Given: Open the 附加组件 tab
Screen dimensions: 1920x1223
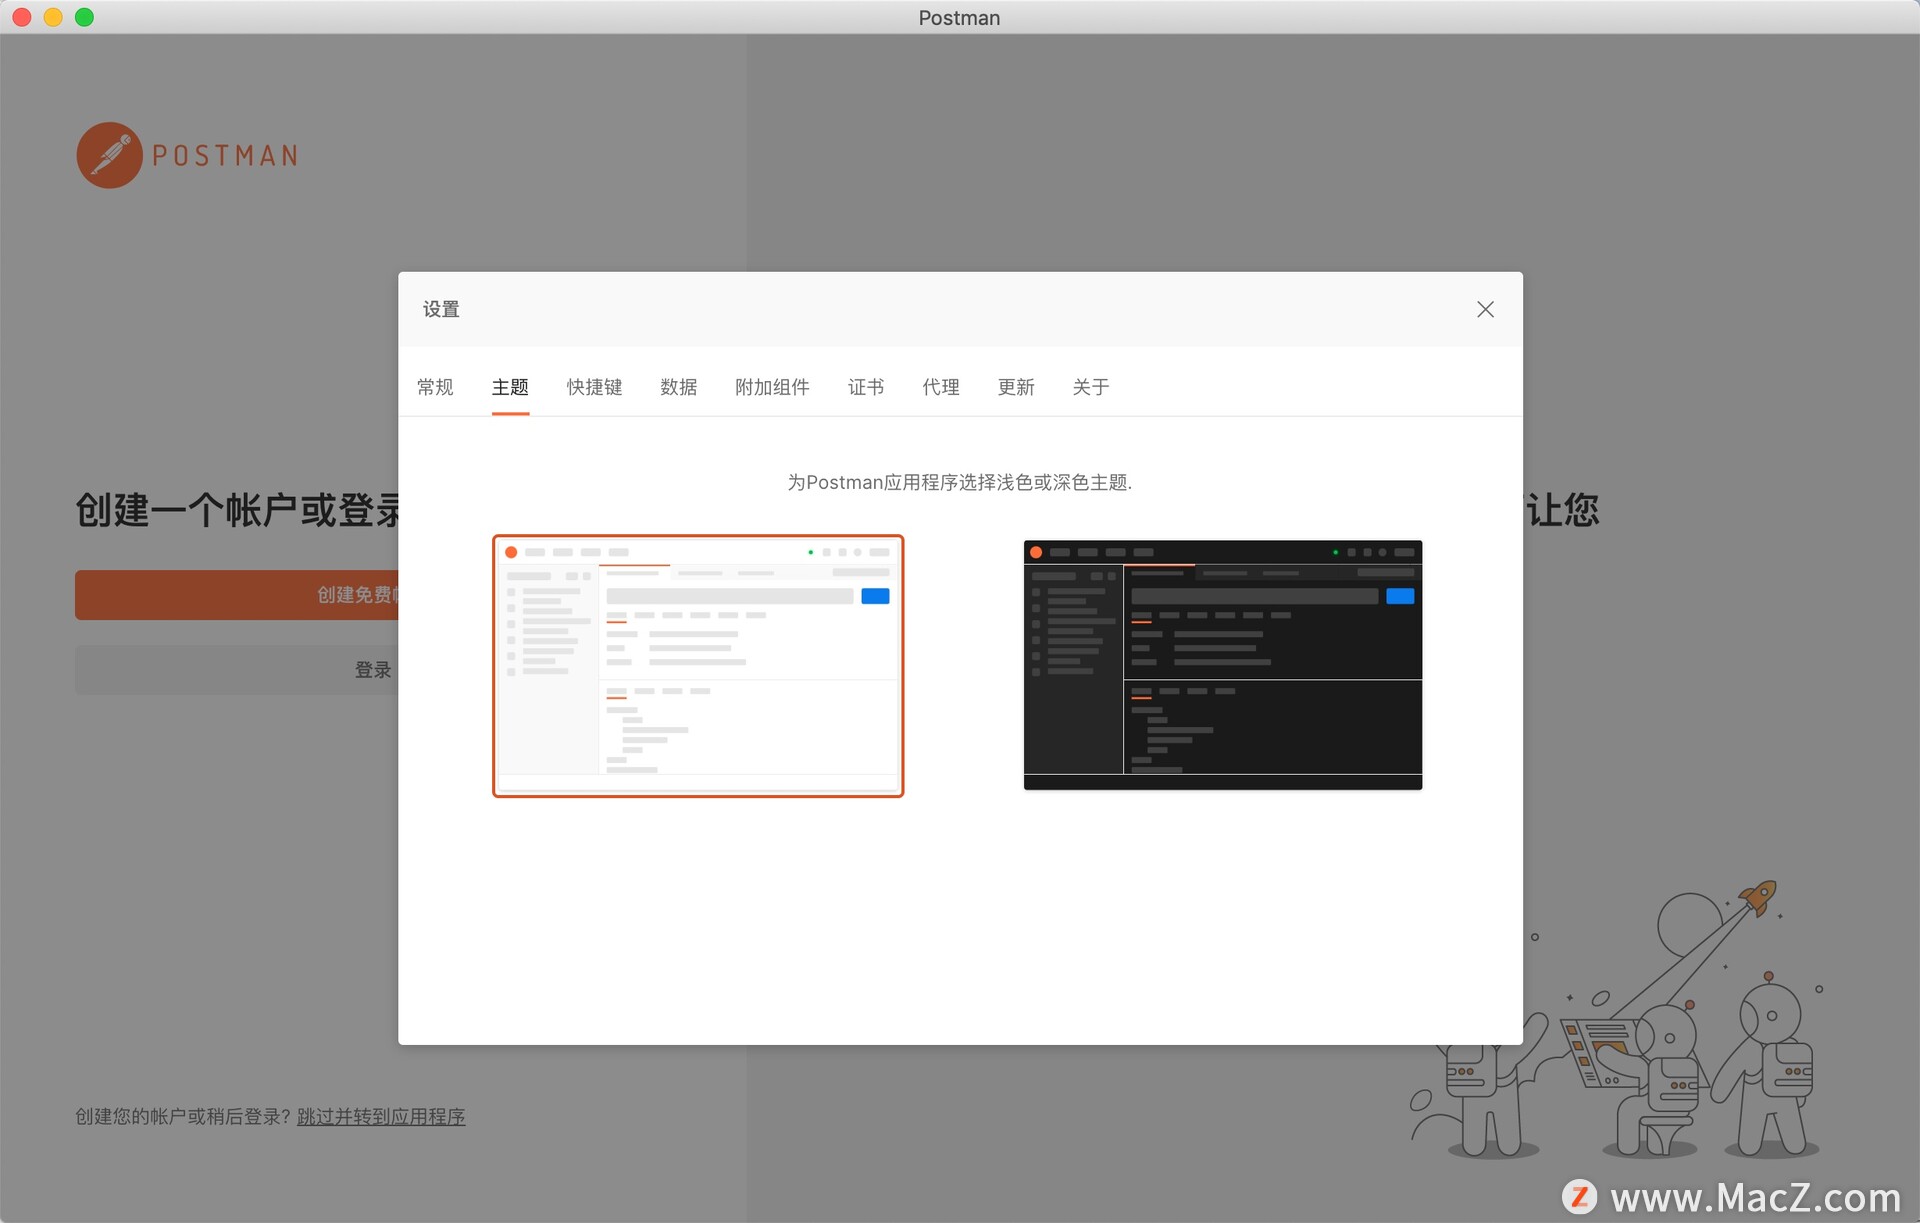Looking at the screenshot, I should pos(772,387).
